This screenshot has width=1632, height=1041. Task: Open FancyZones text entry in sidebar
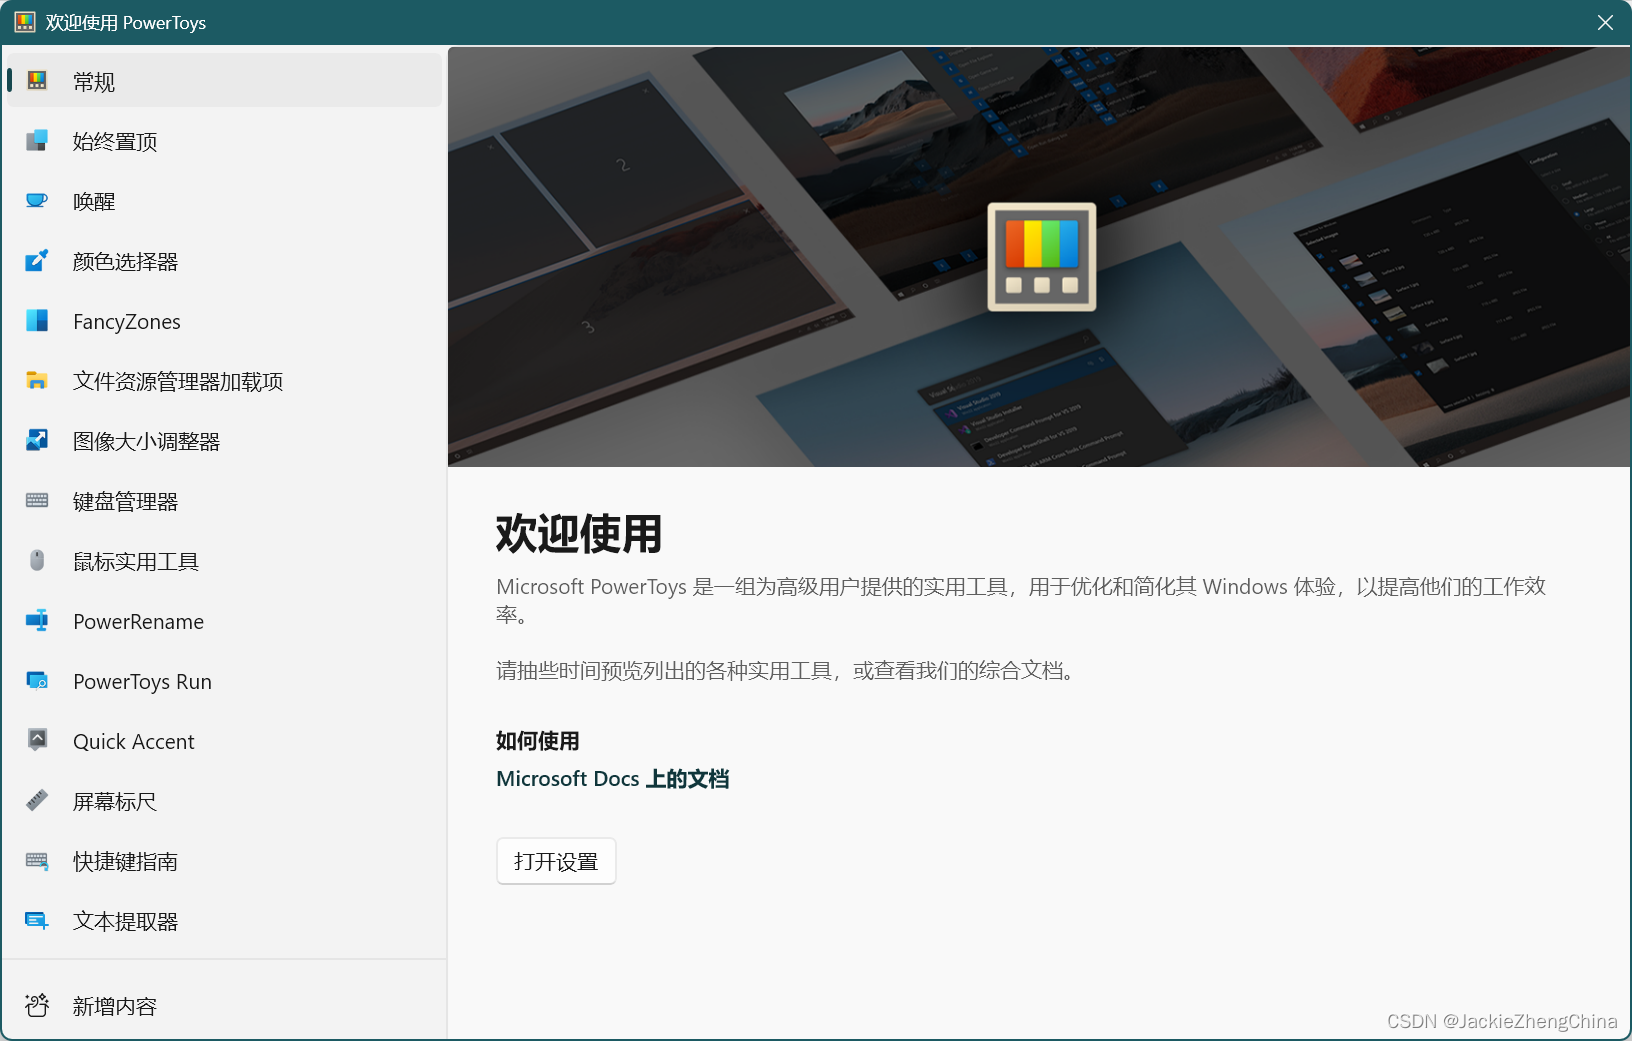click(127, 322)
